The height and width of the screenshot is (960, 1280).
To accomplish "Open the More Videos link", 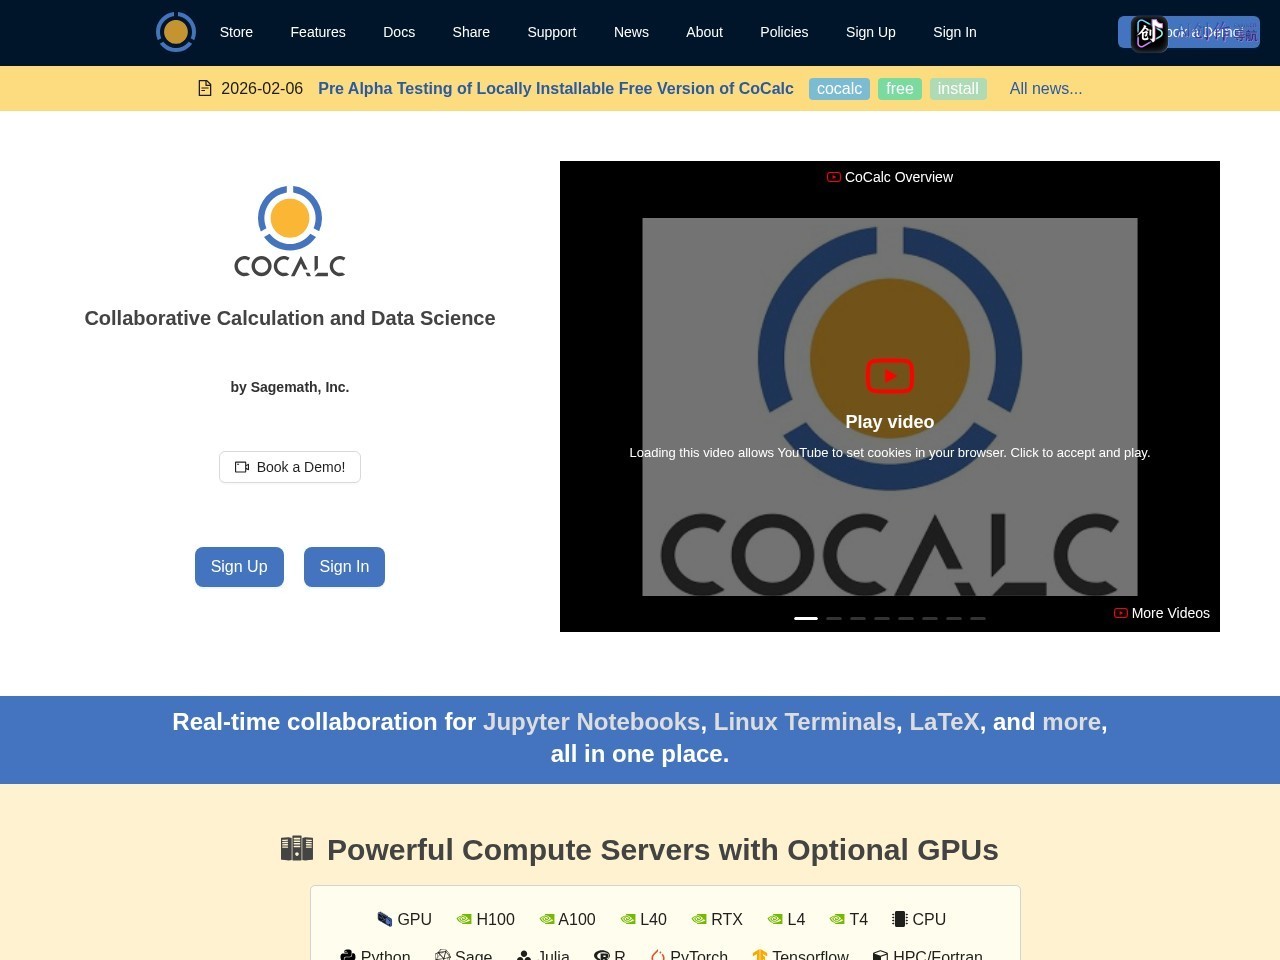I will [x=1162, y=613].
